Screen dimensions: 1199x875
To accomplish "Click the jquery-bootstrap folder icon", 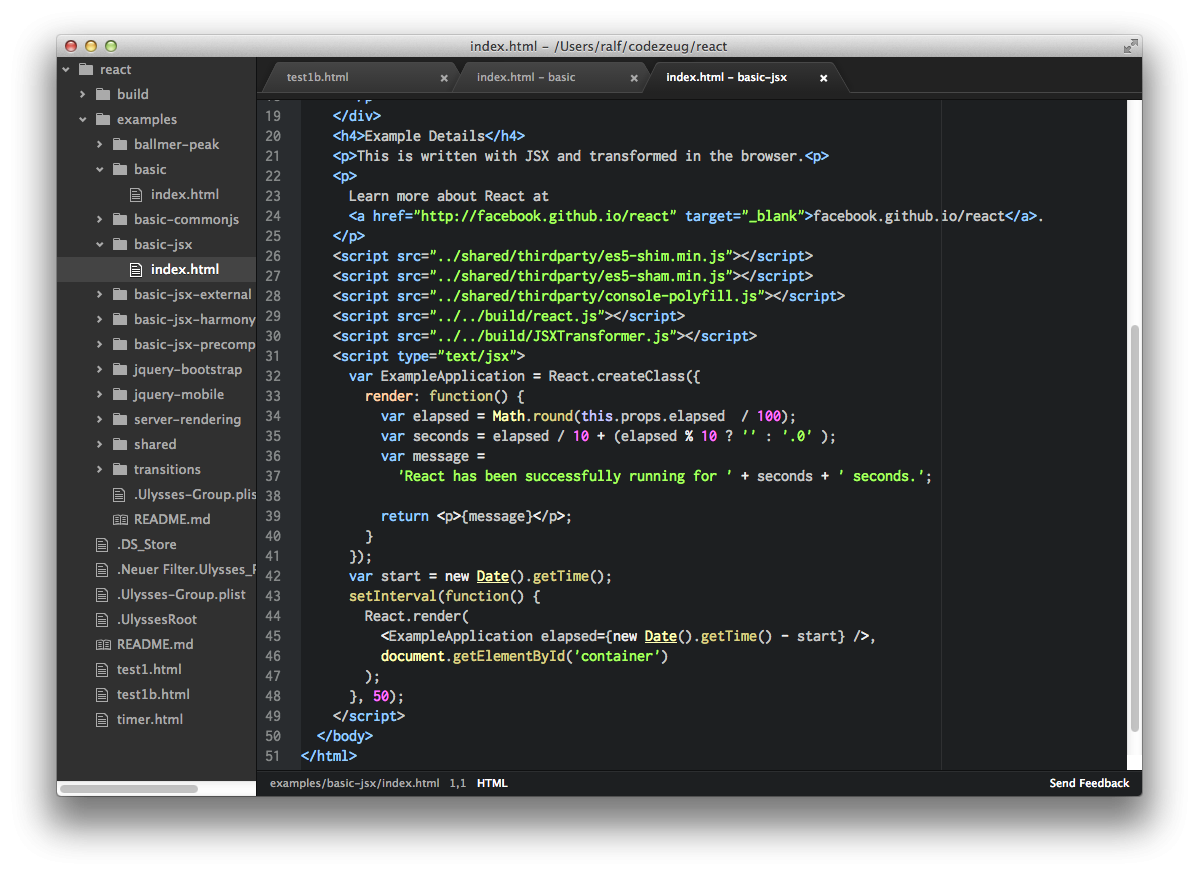I will [x=118, y=369].
